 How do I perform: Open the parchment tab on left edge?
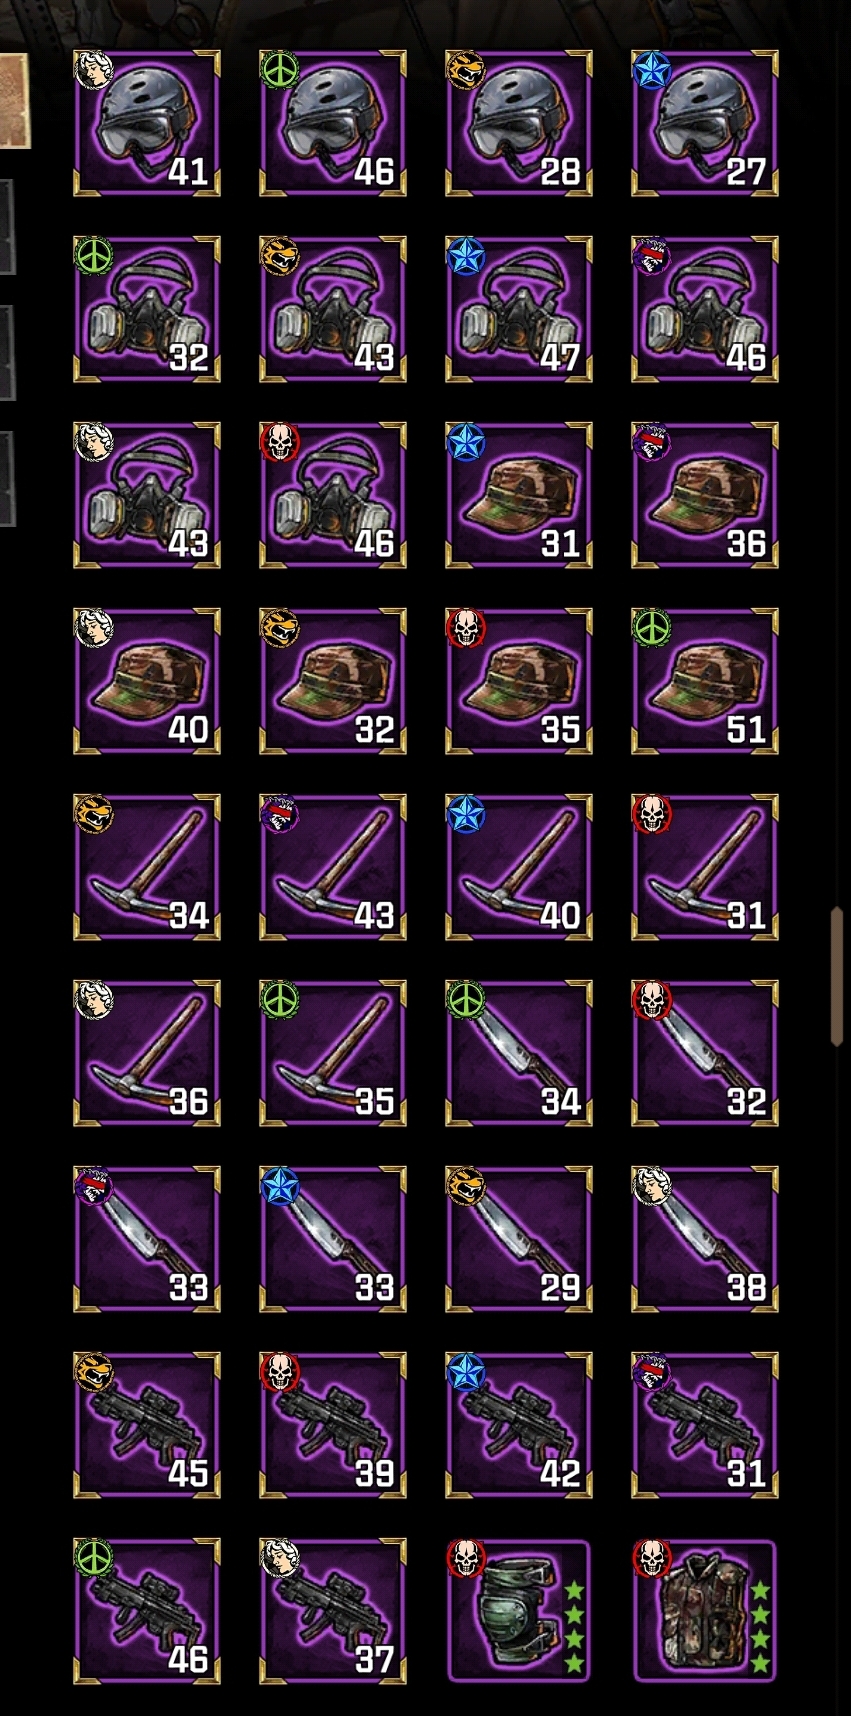point(15,101)
